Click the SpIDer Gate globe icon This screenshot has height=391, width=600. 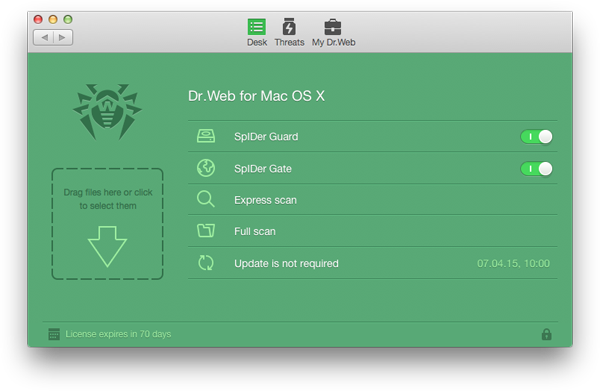click(x=206, y=168)
